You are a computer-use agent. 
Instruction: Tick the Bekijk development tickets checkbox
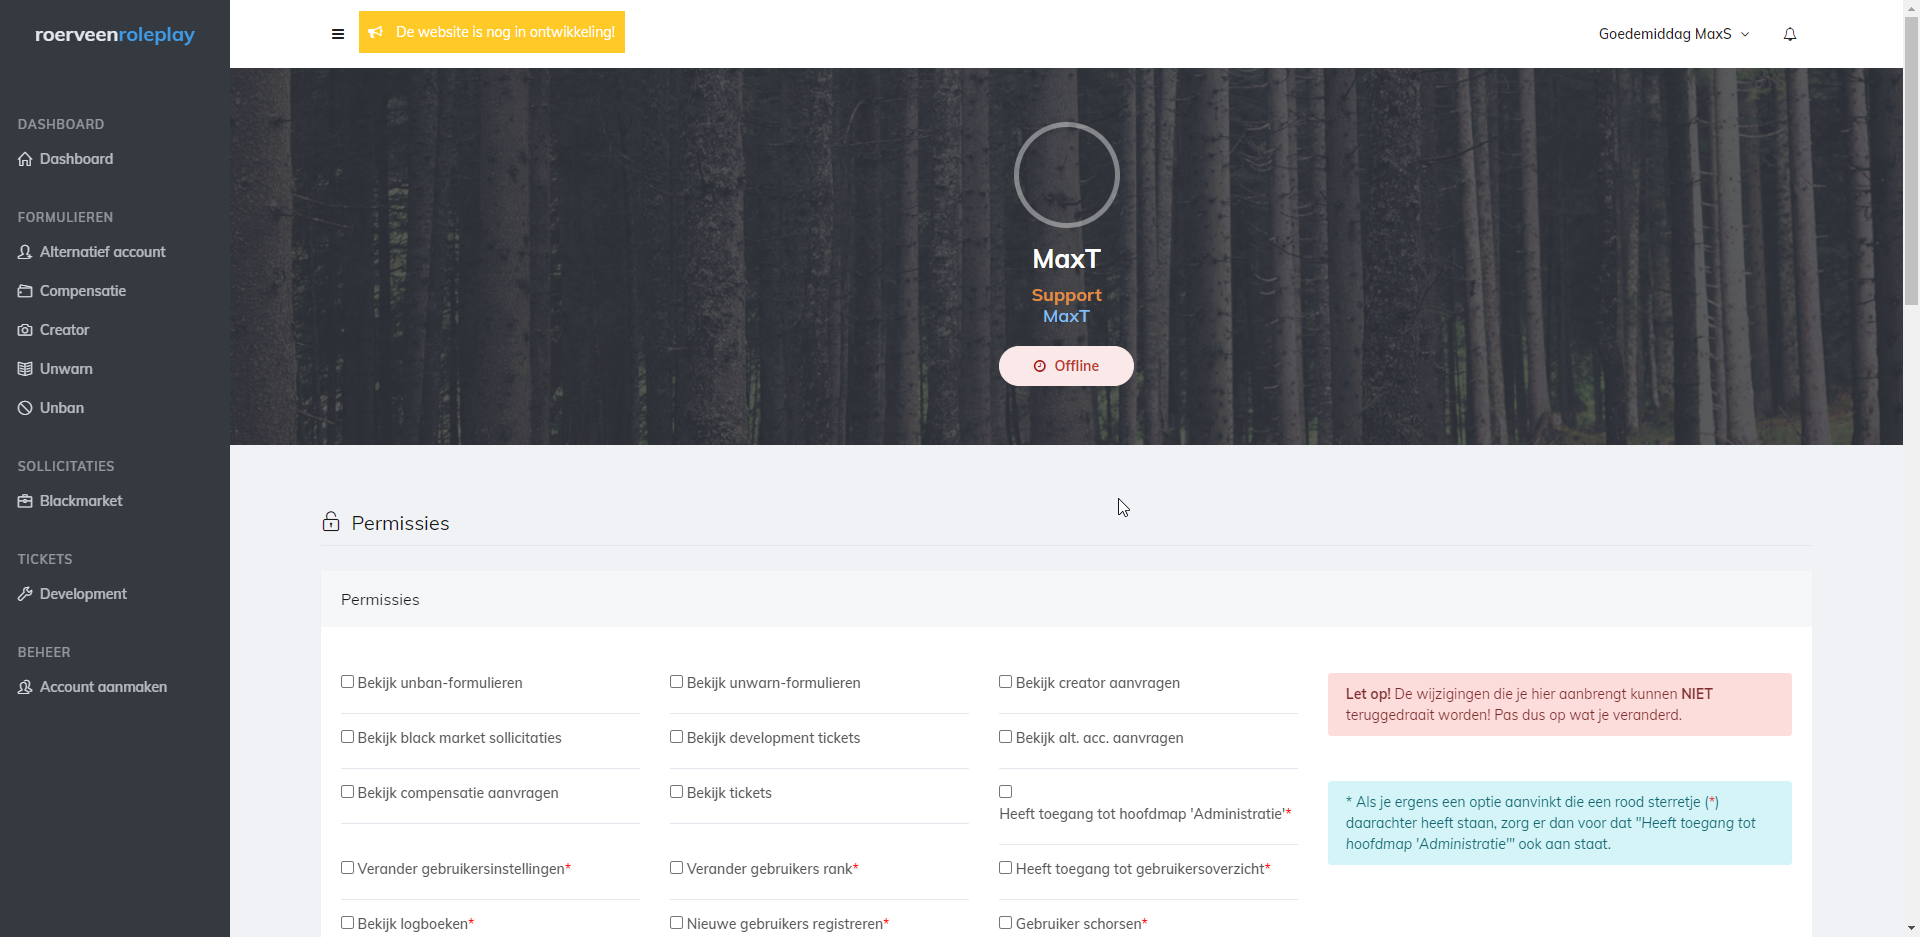tap(677, 737)
